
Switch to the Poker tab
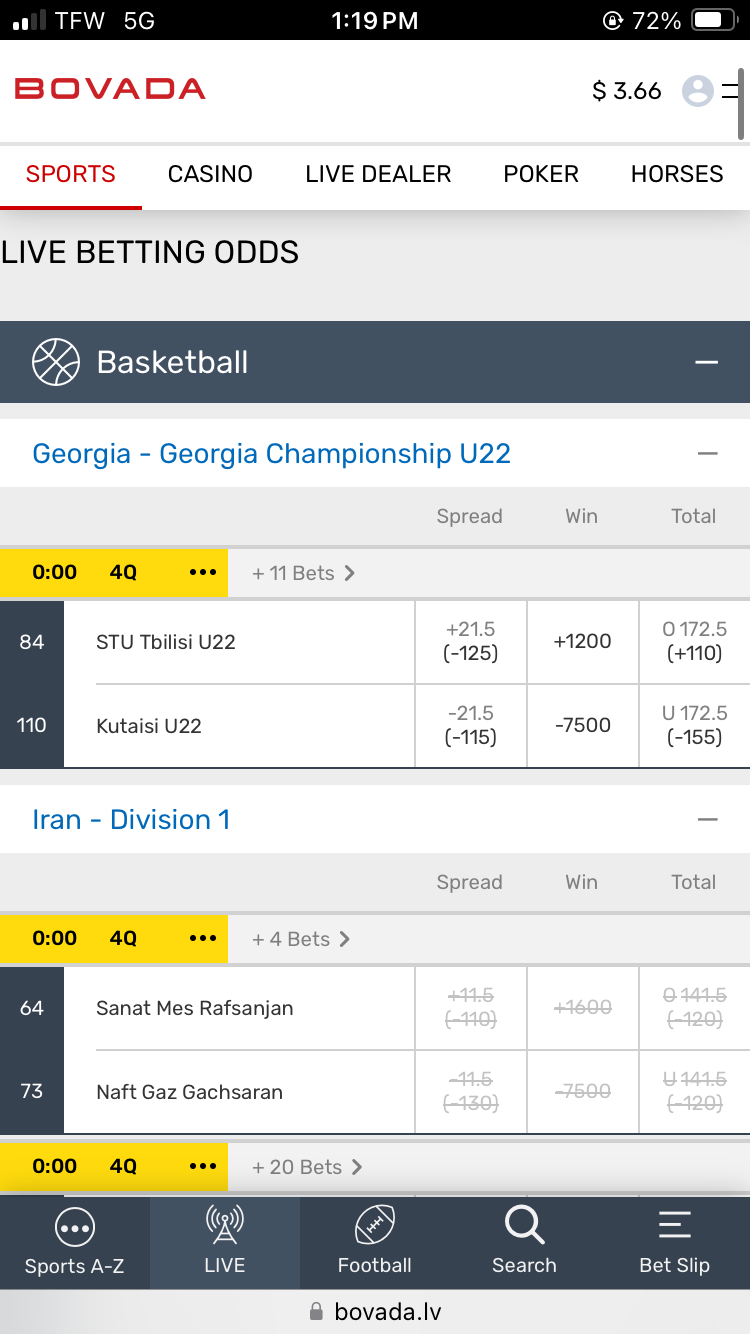[x=541, y=174]
